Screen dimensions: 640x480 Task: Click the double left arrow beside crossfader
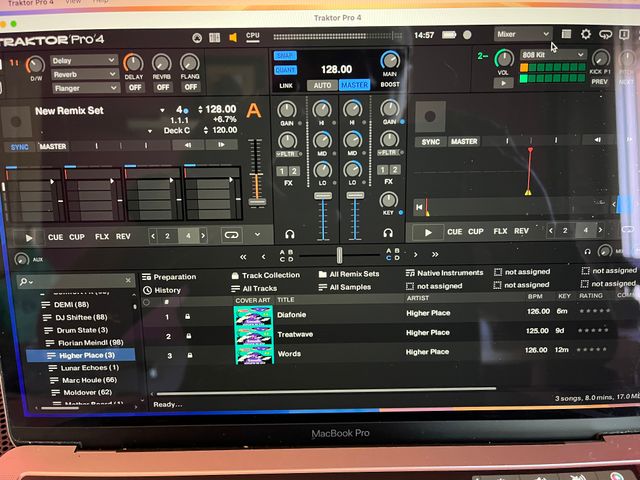[243, 257]
